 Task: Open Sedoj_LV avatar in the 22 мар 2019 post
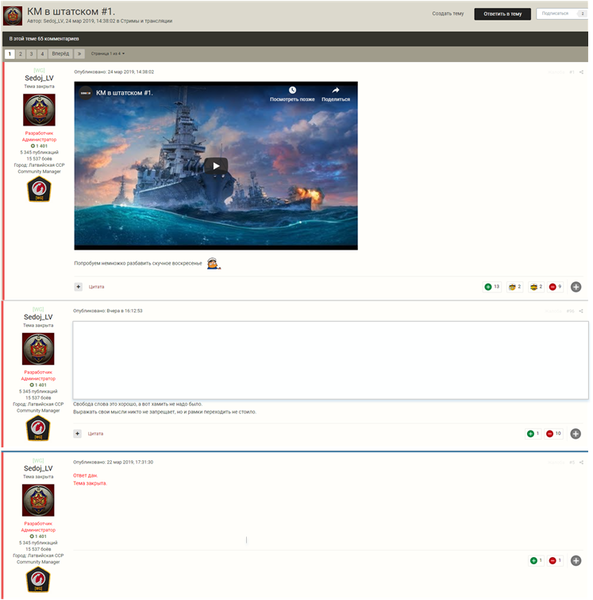38,500
